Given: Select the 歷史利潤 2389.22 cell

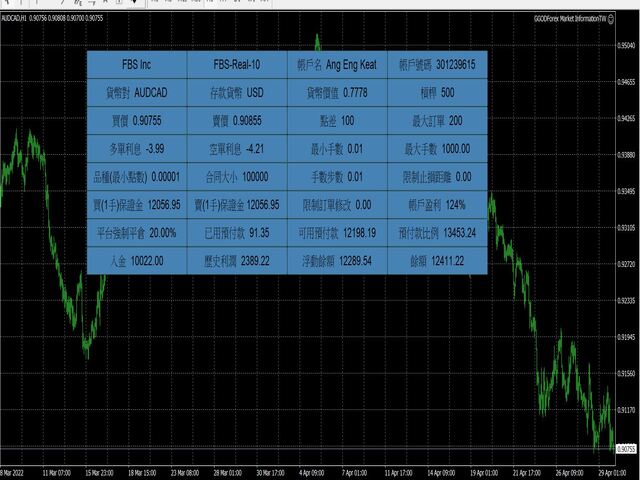Looking at the screenshot, I should pos(237,261).
